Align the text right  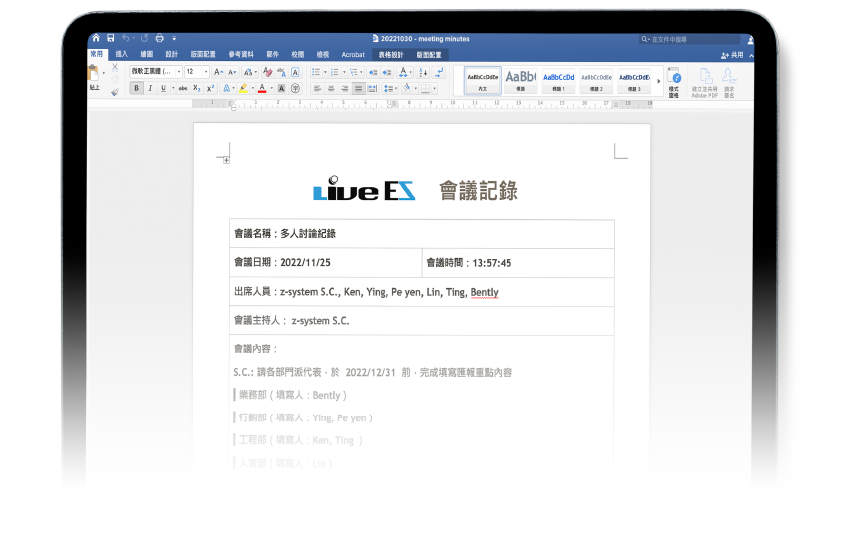[x=345, y=89]
